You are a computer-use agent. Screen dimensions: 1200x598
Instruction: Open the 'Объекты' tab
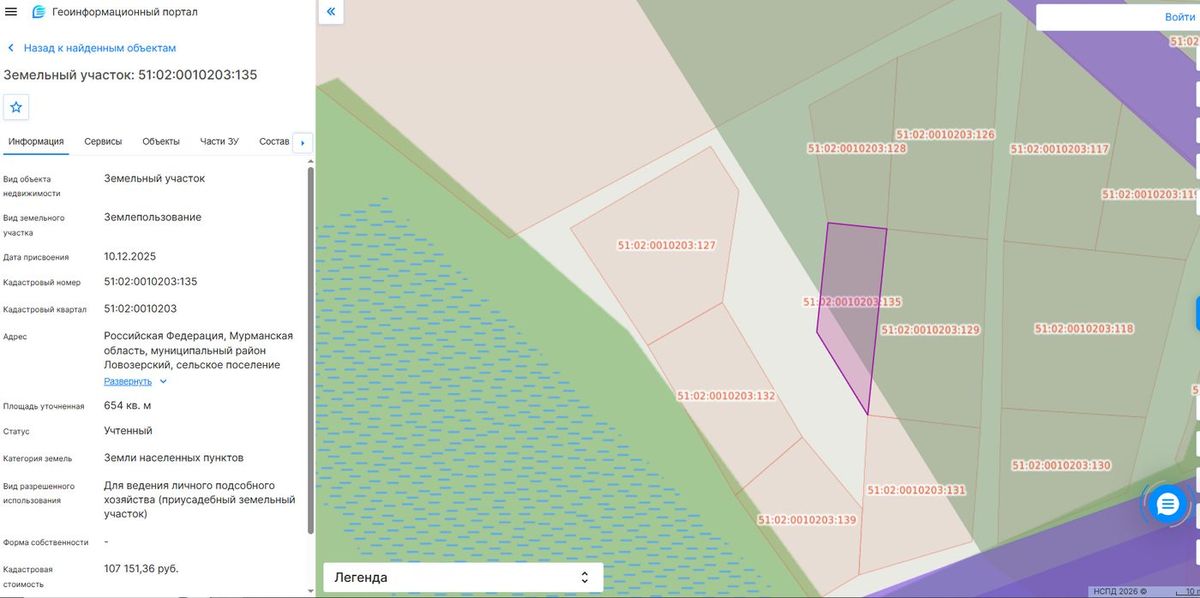tap(161, 141)
